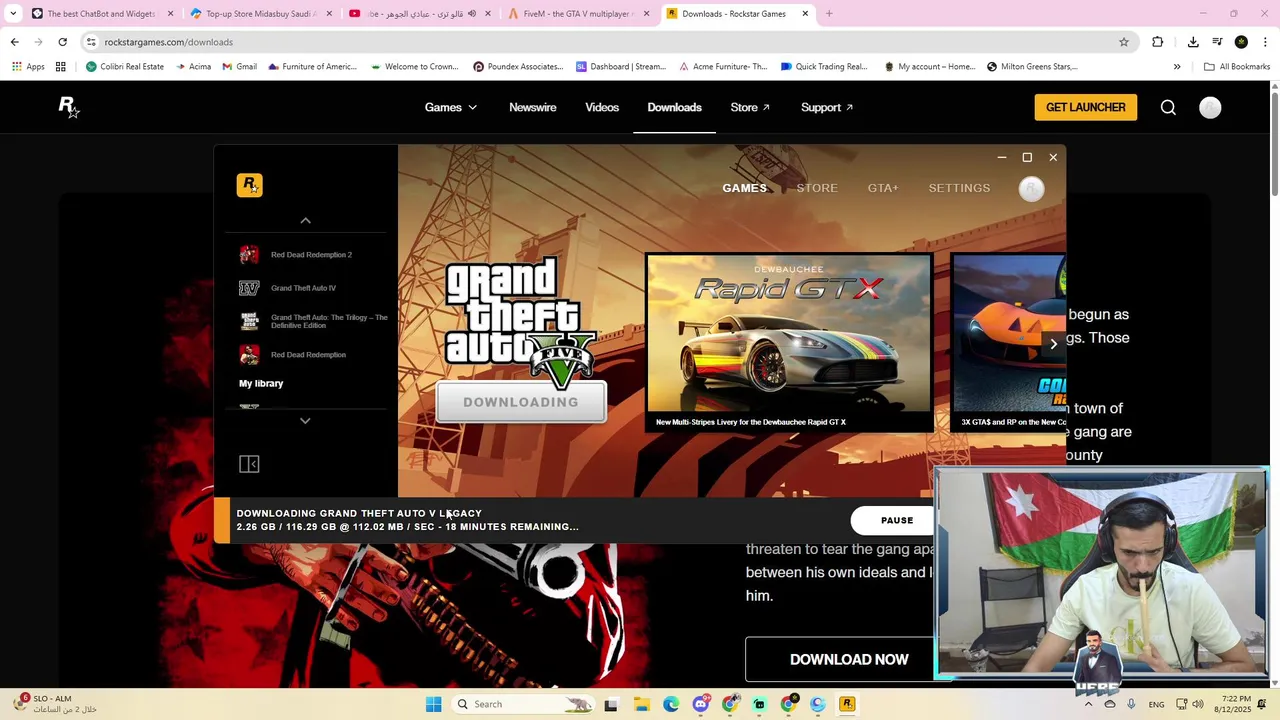
Task: Switch to GAMES tab in launcher
Action: click(744, 188)
